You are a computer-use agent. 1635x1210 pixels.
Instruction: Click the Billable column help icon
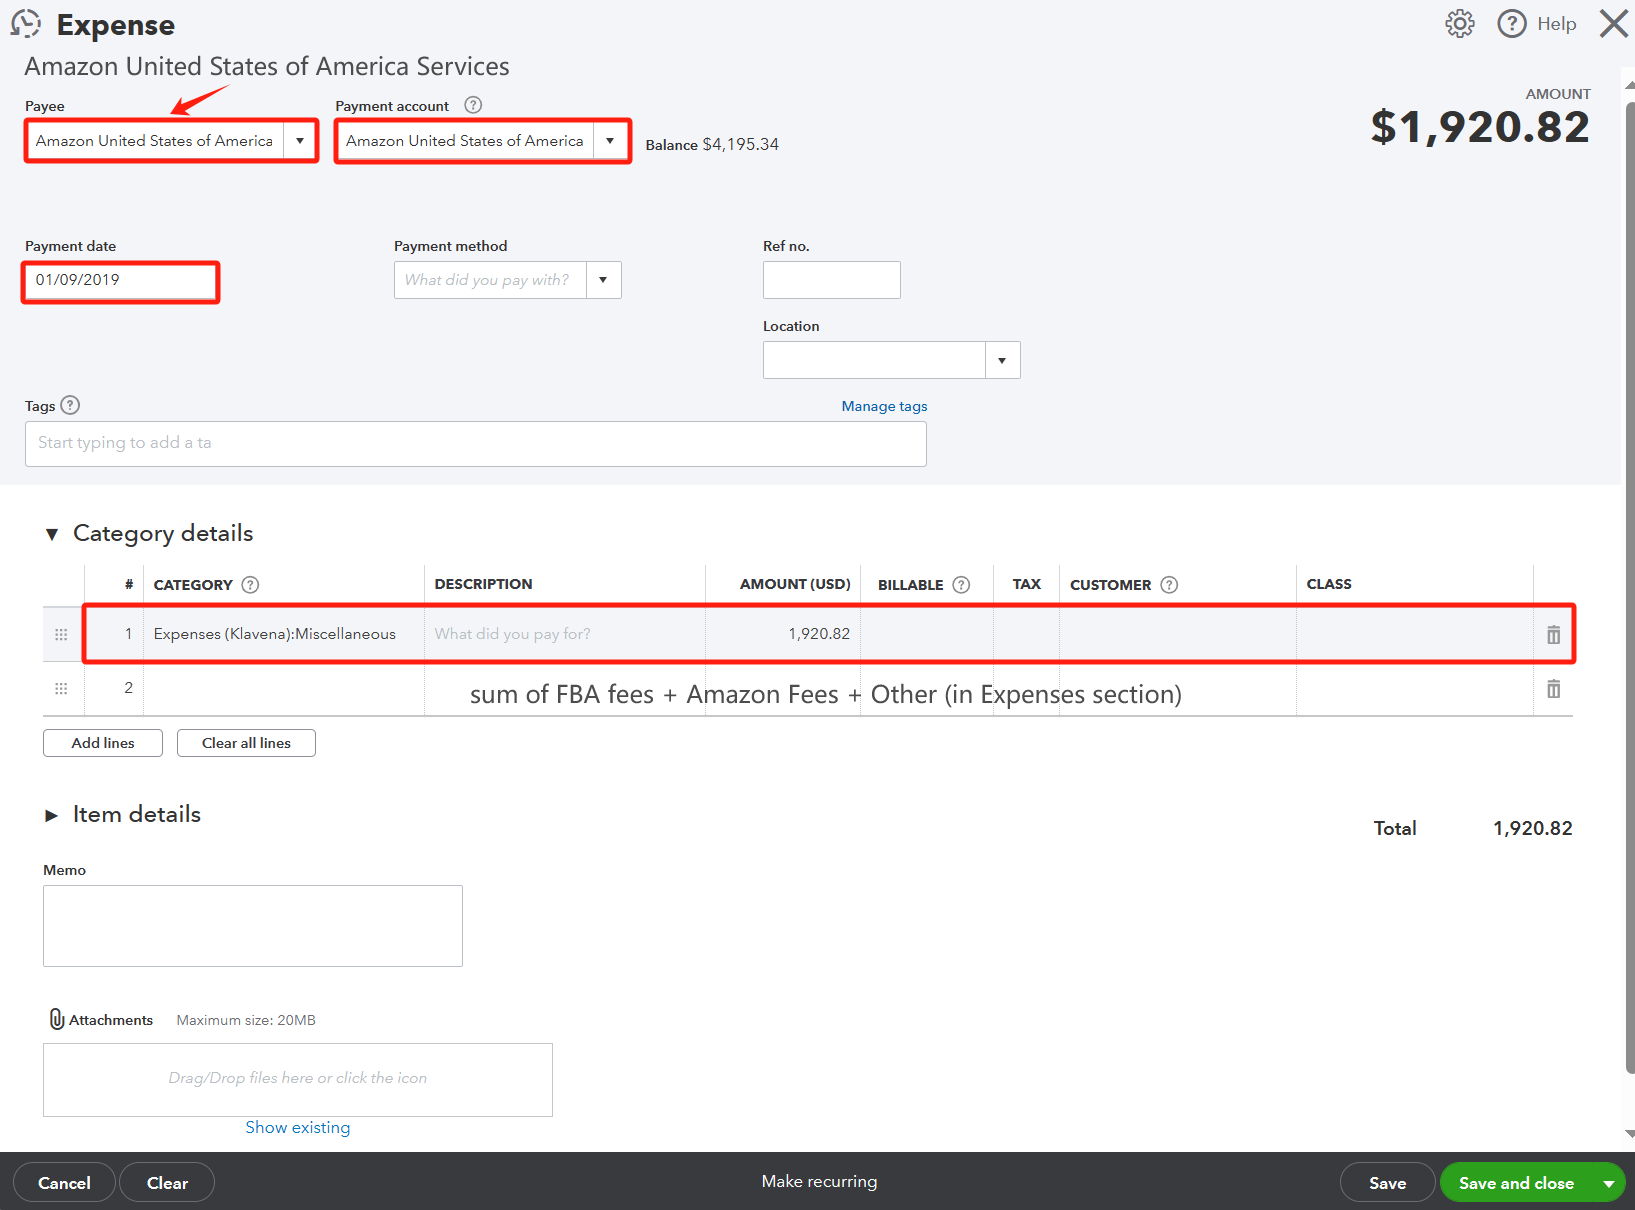pyautogui.click(x=961, y=585)
